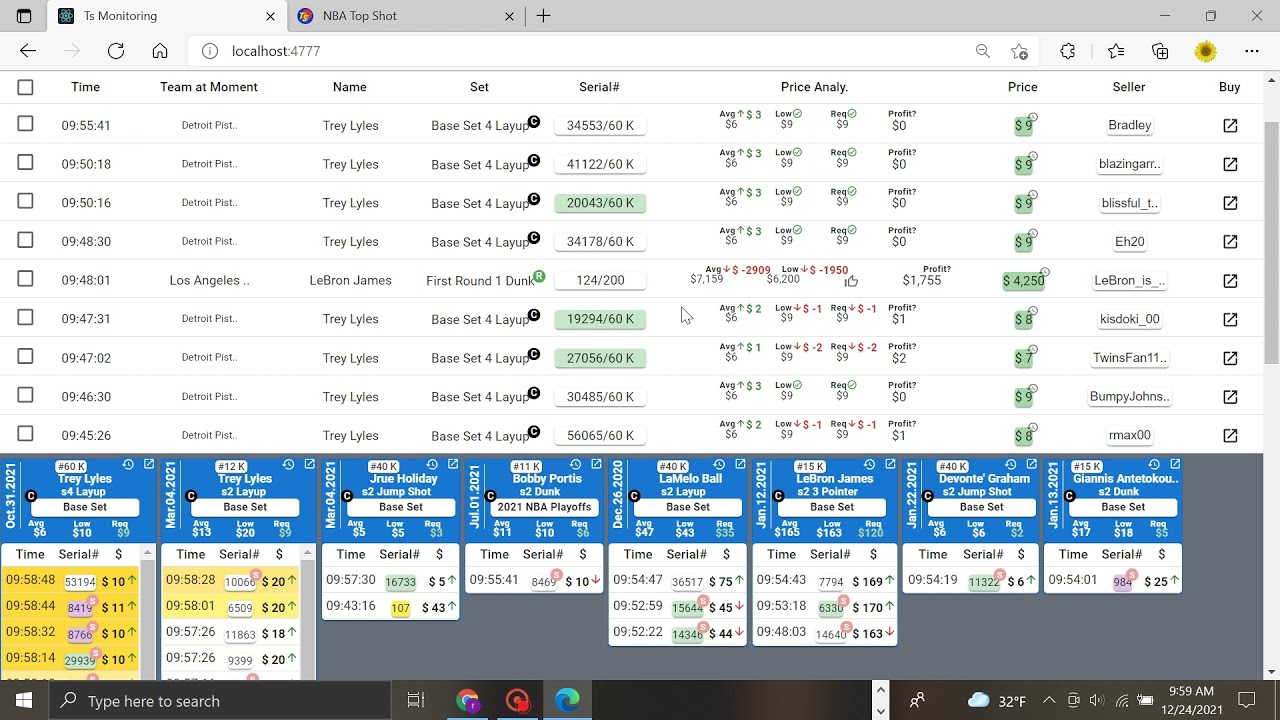Open buy link for 09:55:41 Trey Lyles row
The image size is (1280, 720).
coord(1230,125)
